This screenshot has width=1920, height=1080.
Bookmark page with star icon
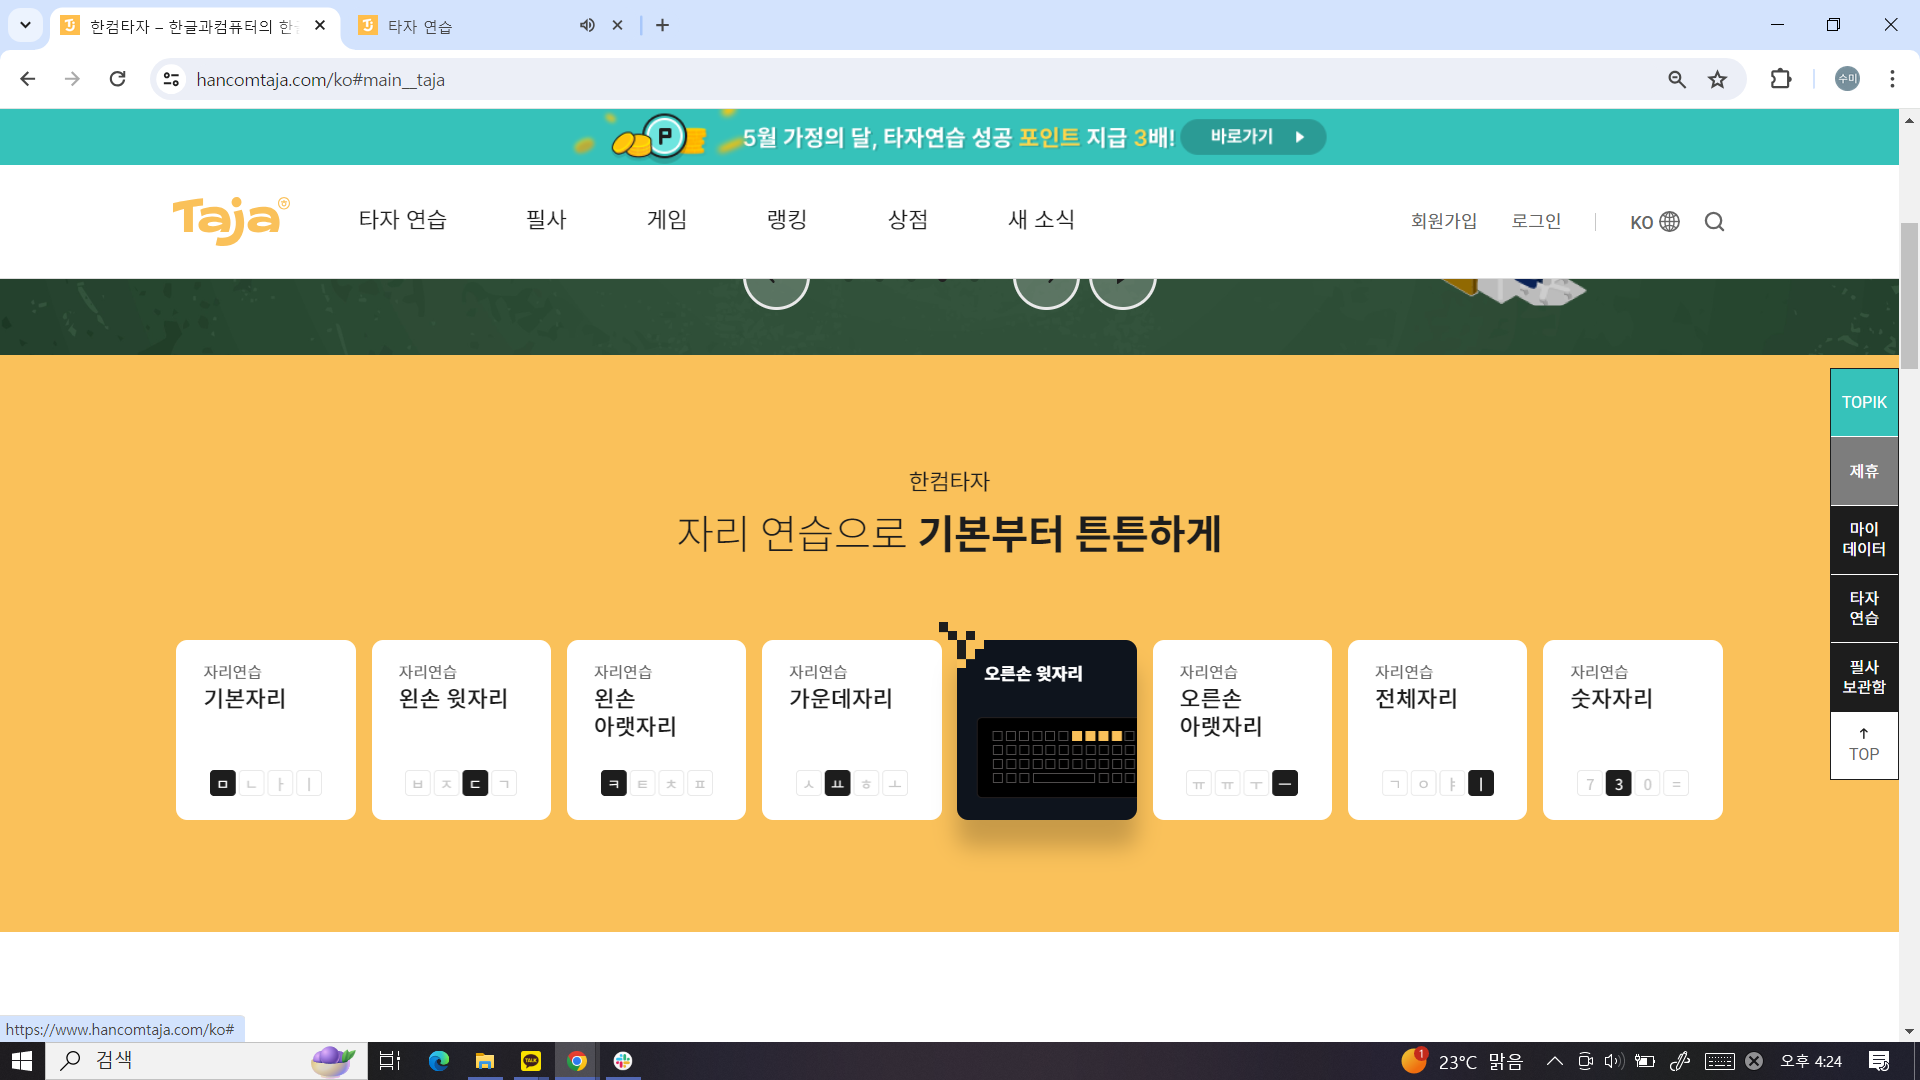(1717, 80)
